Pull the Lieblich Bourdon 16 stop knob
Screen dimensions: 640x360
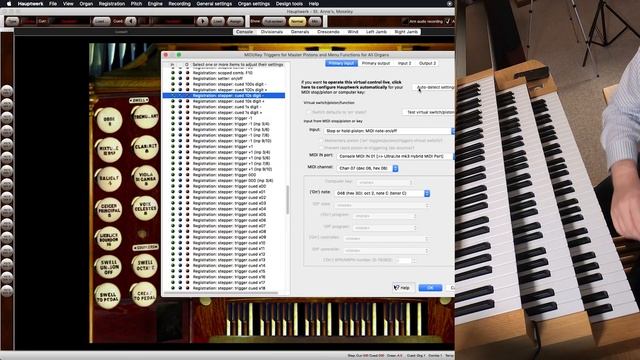pos(109,239)
